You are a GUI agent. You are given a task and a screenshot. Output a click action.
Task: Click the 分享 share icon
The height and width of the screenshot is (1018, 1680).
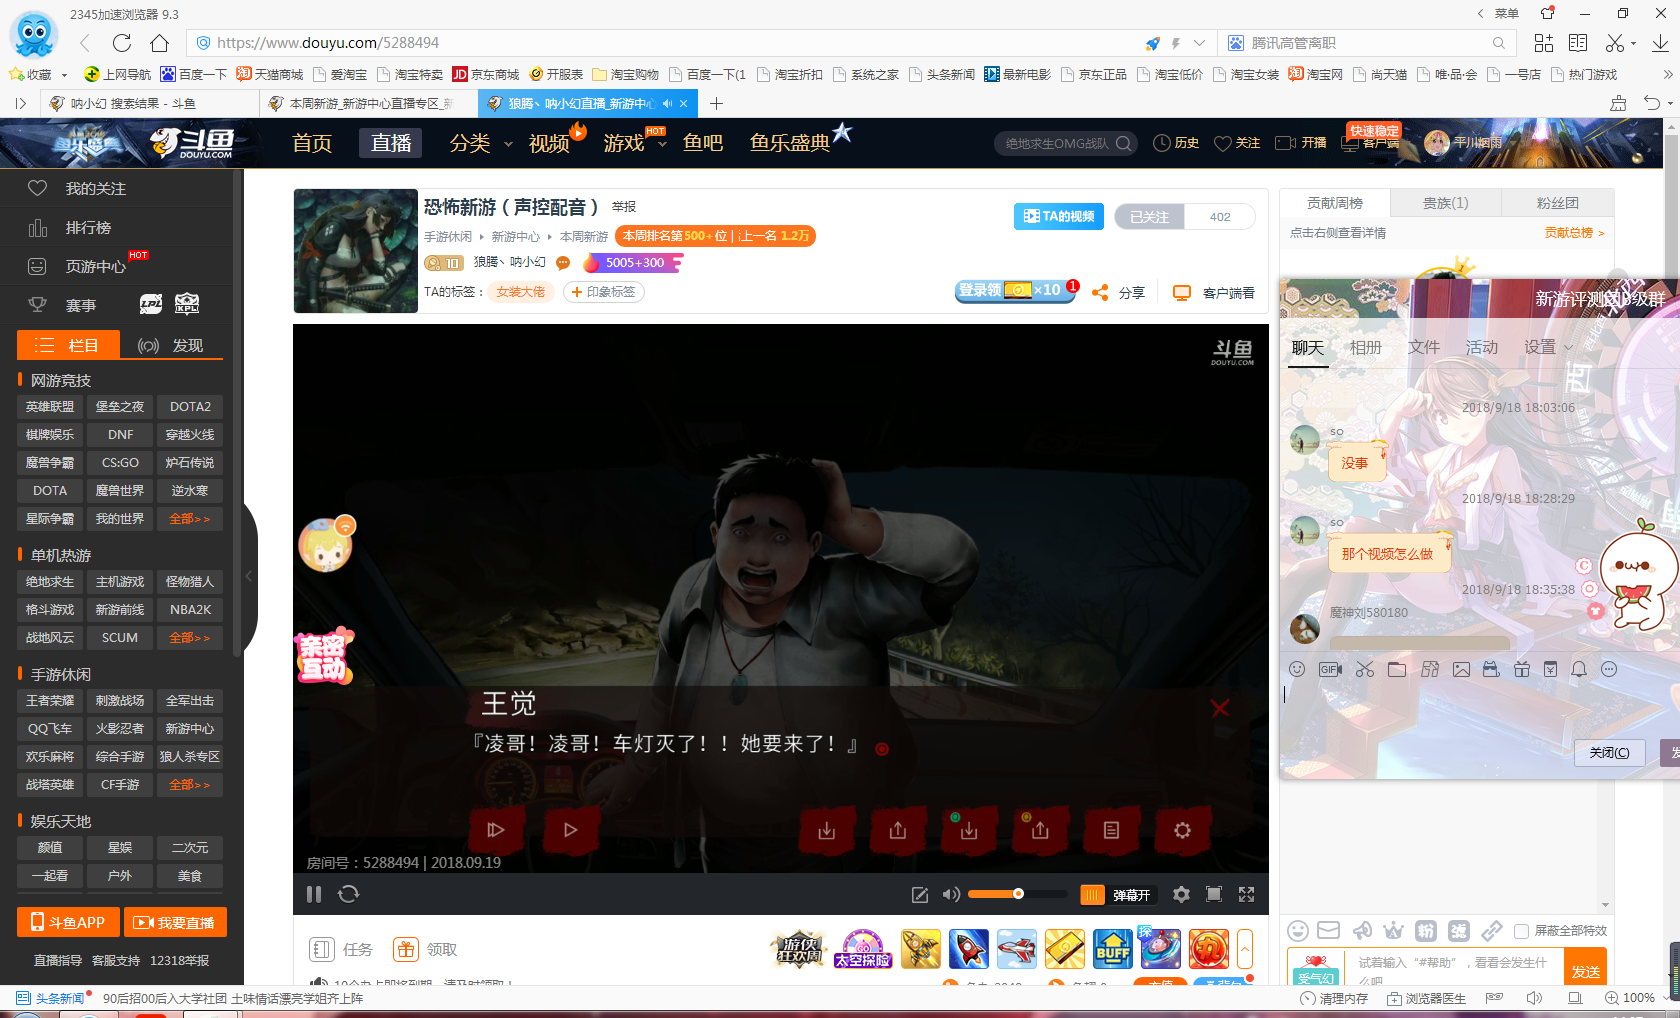(1099, 292)
